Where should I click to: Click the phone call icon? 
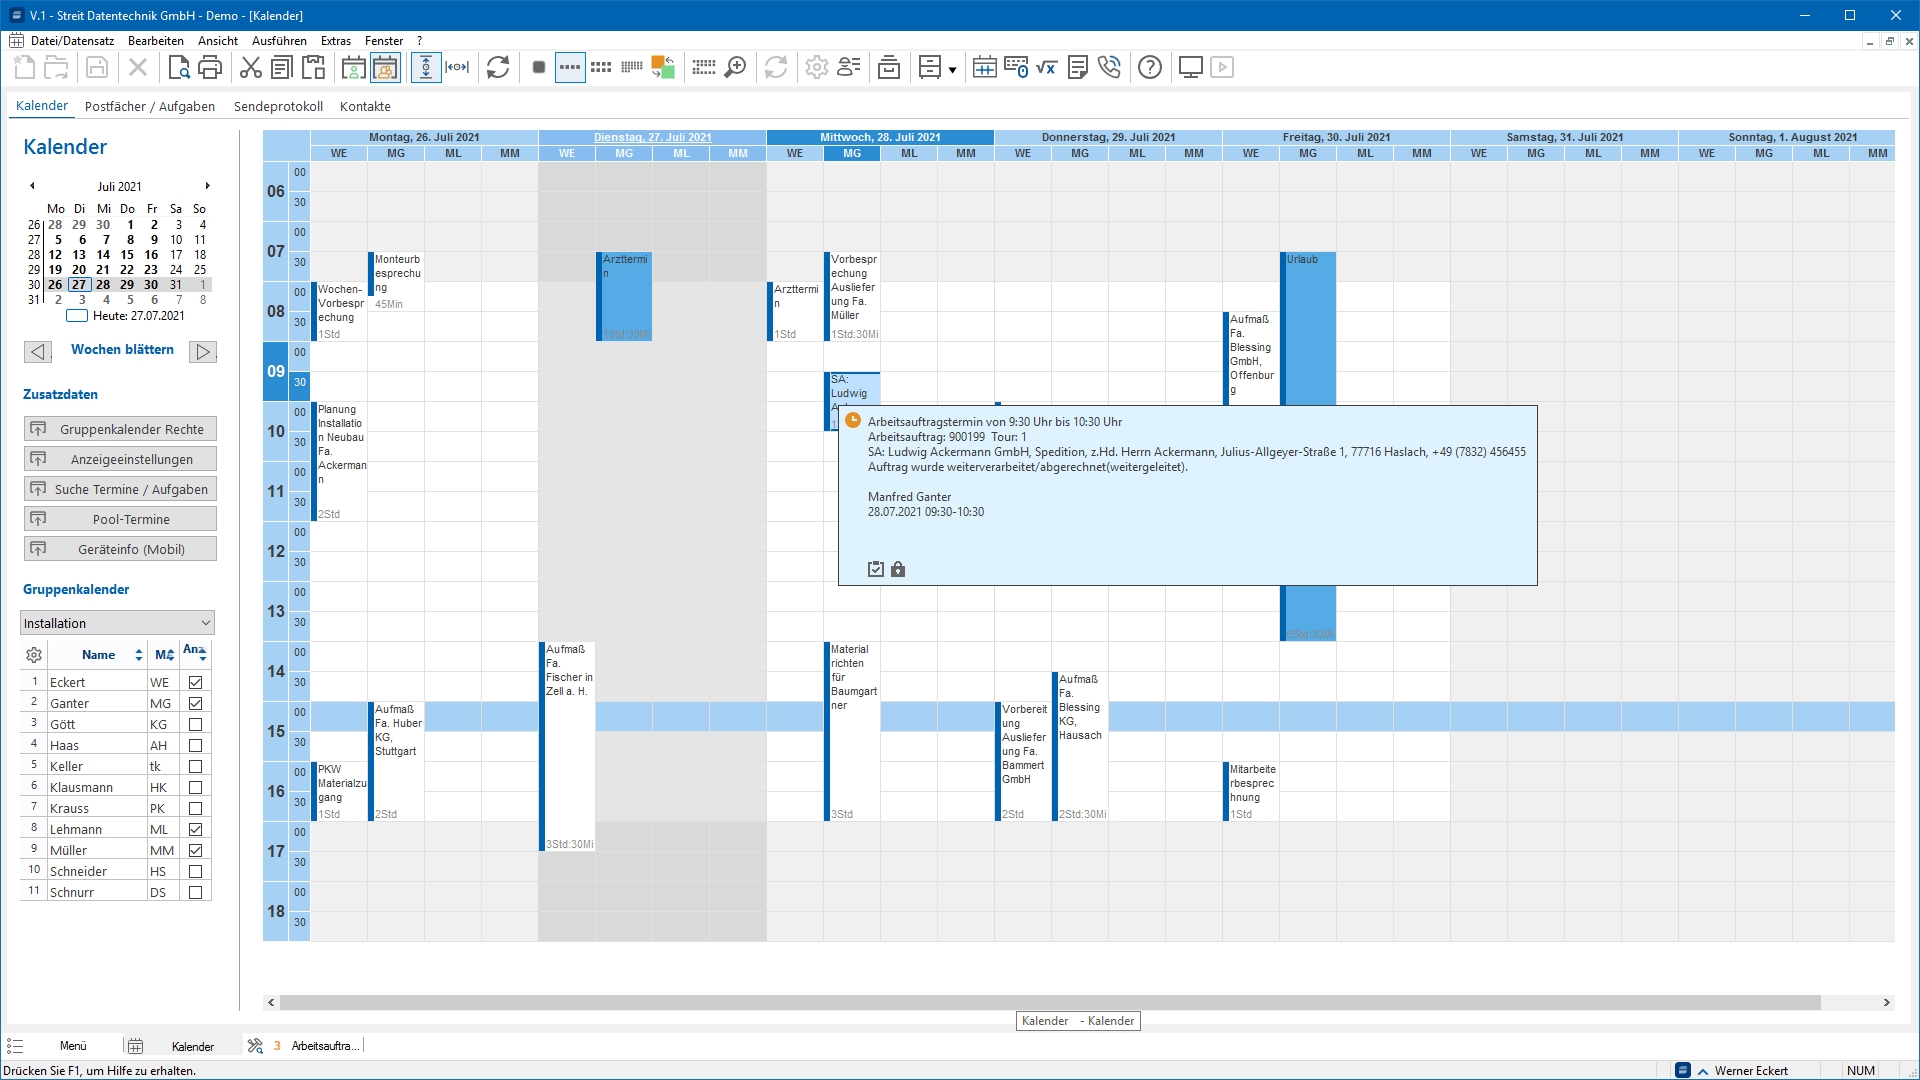point(1109,68)
